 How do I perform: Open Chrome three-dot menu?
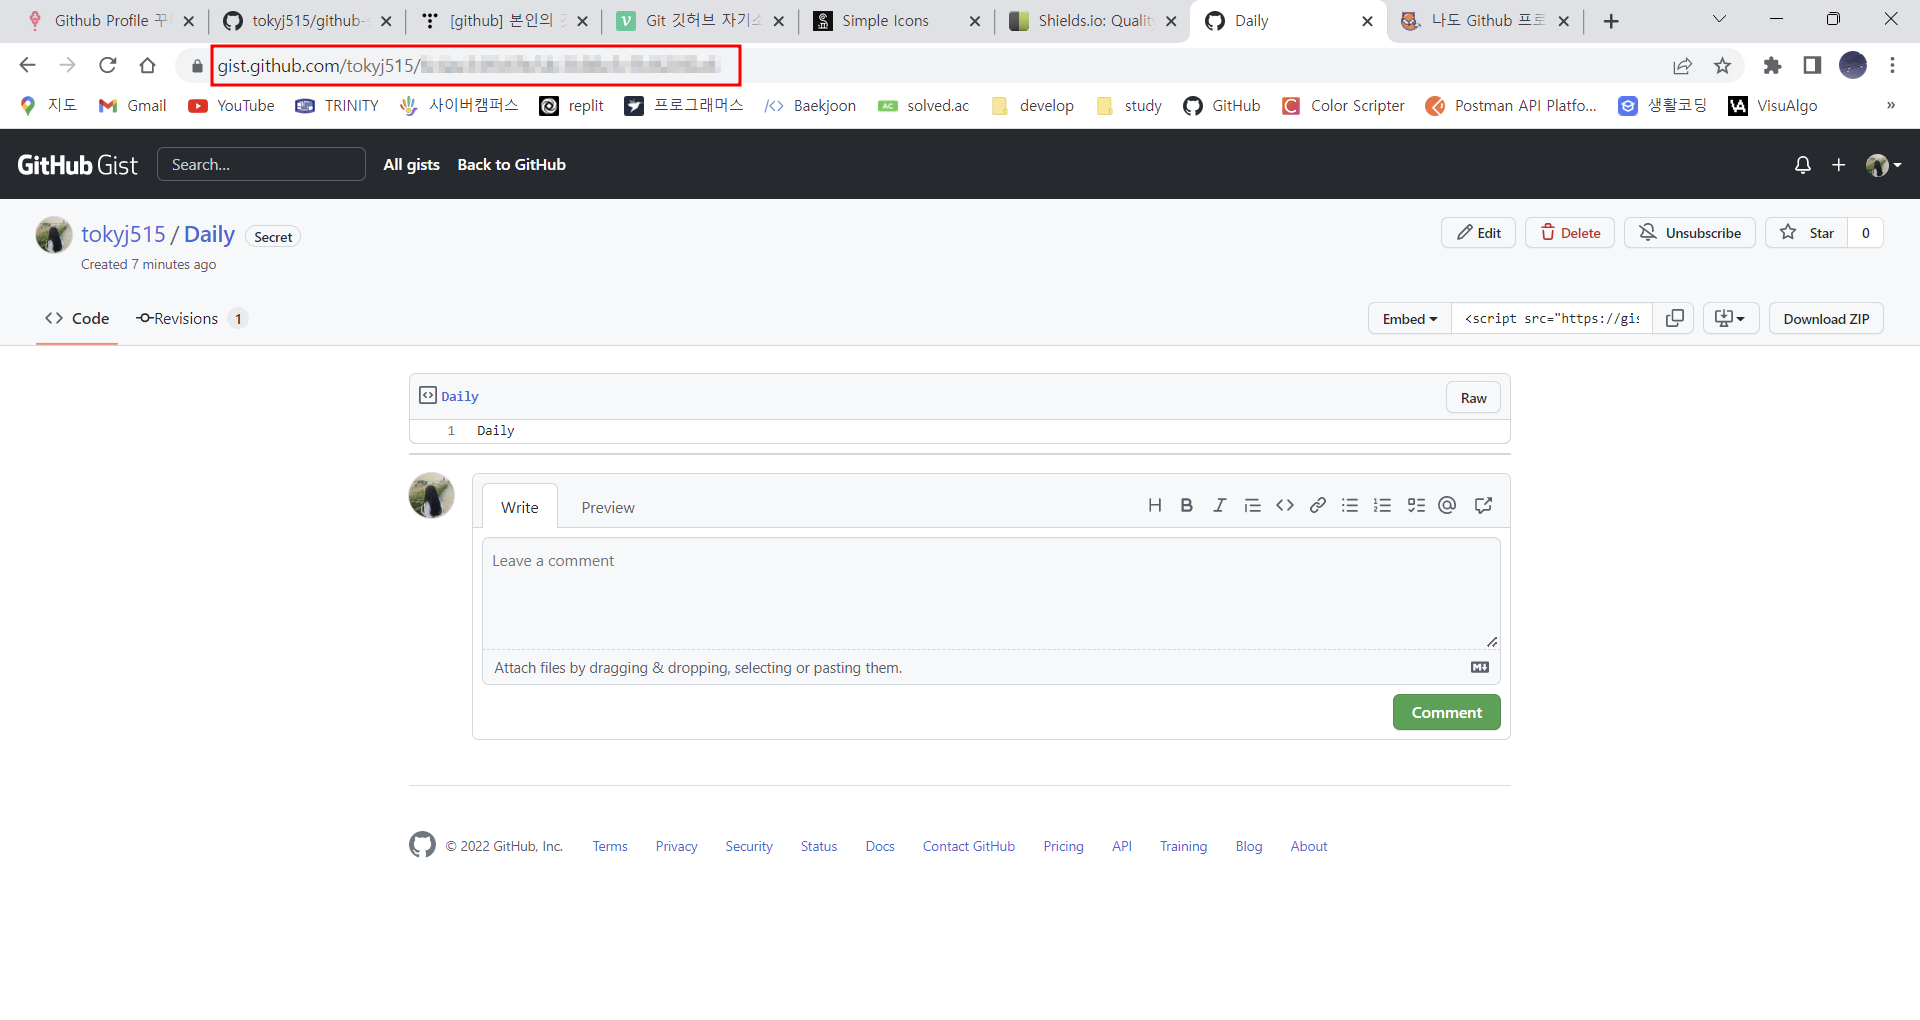[1892, 65]
